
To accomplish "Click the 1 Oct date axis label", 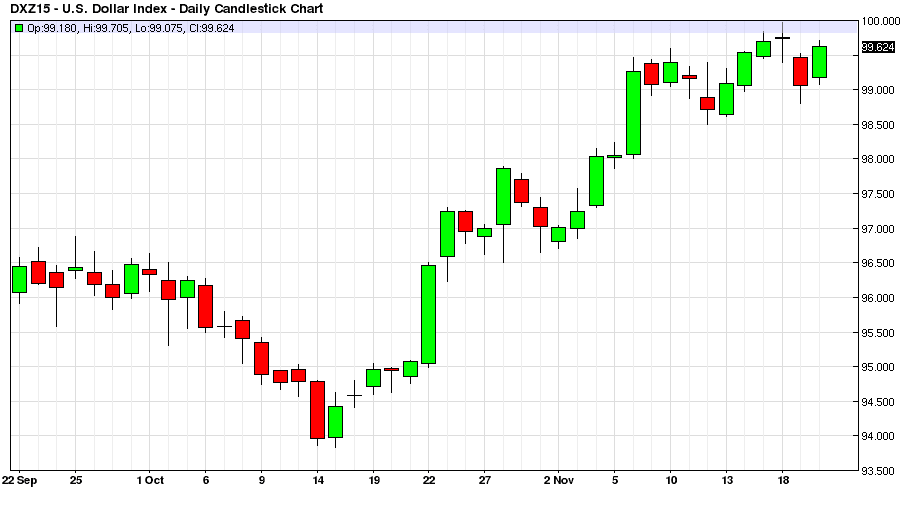I will pyautogui.click(x=150, y=480).
